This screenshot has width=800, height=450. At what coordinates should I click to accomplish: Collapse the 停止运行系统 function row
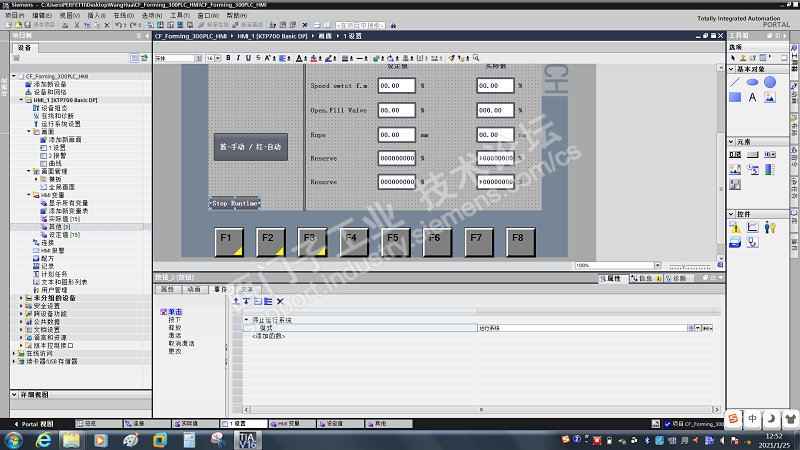click(x=246, y=320)
